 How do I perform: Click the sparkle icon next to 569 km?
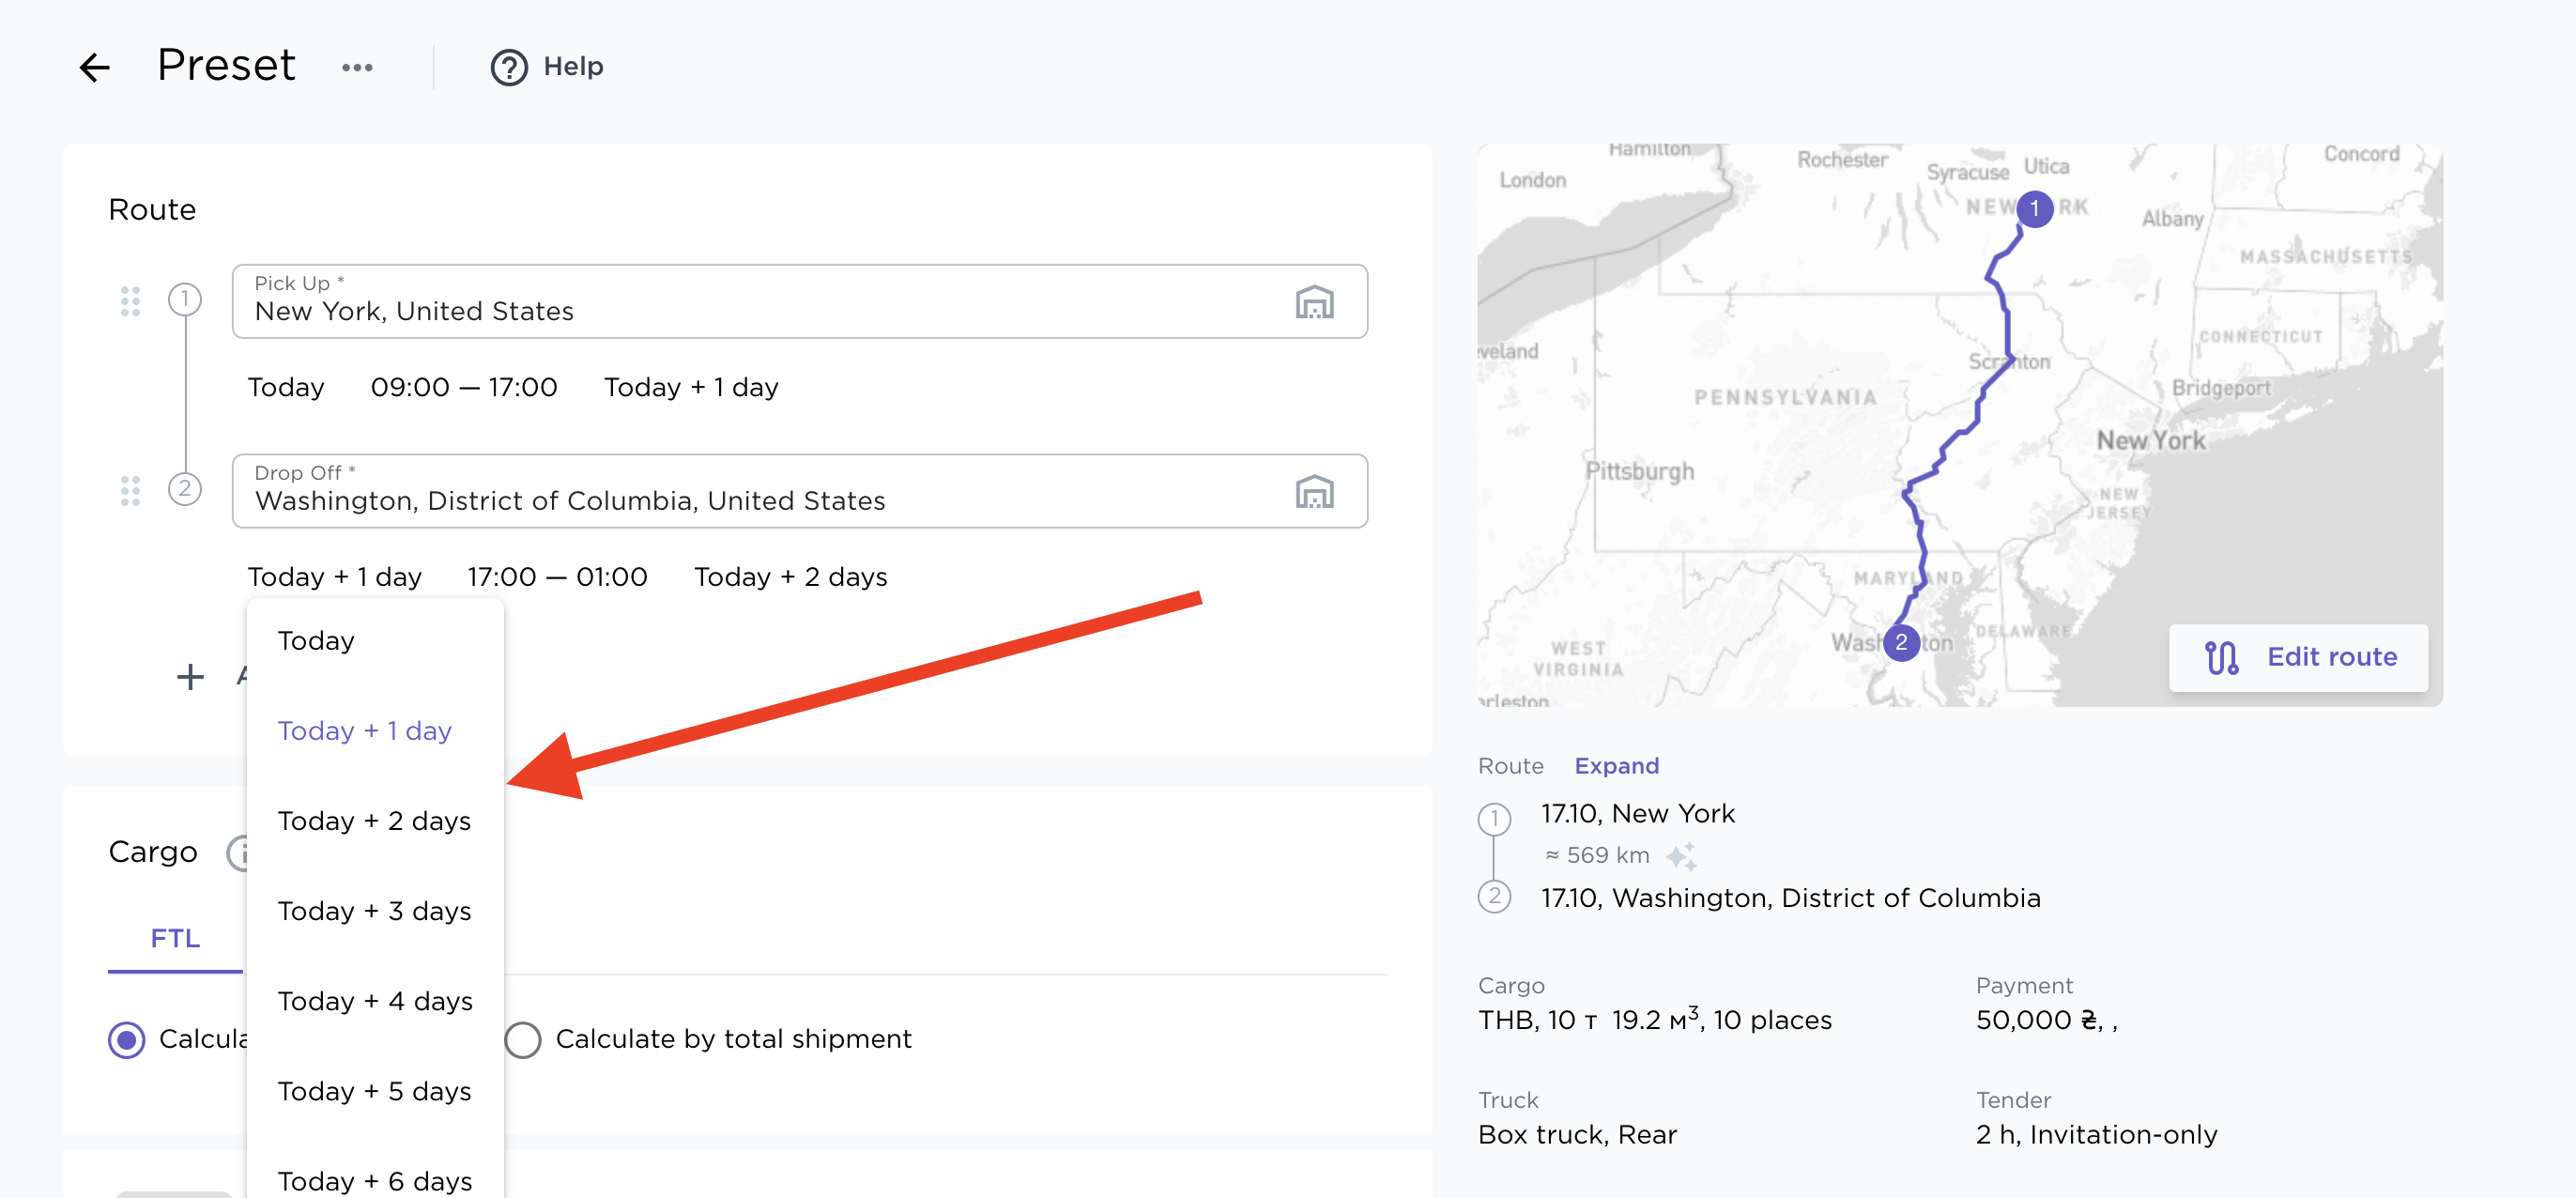tap(1681, 856)
